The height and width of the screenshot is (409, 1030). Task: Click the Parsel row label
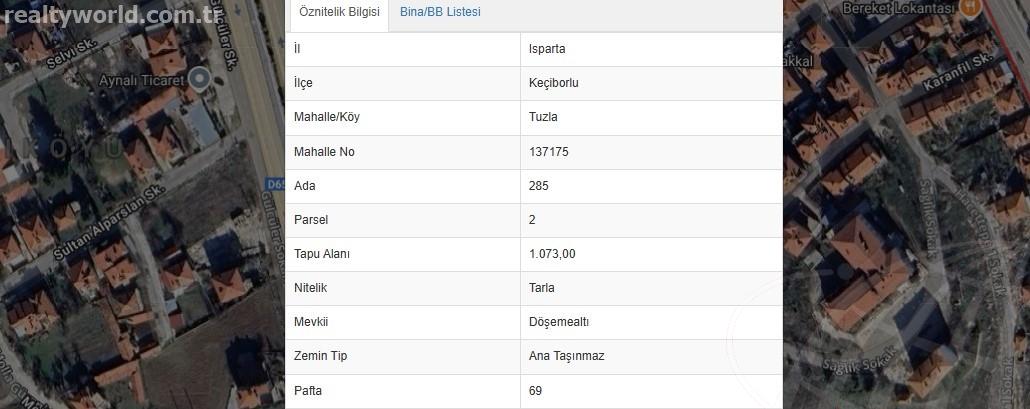311,220
